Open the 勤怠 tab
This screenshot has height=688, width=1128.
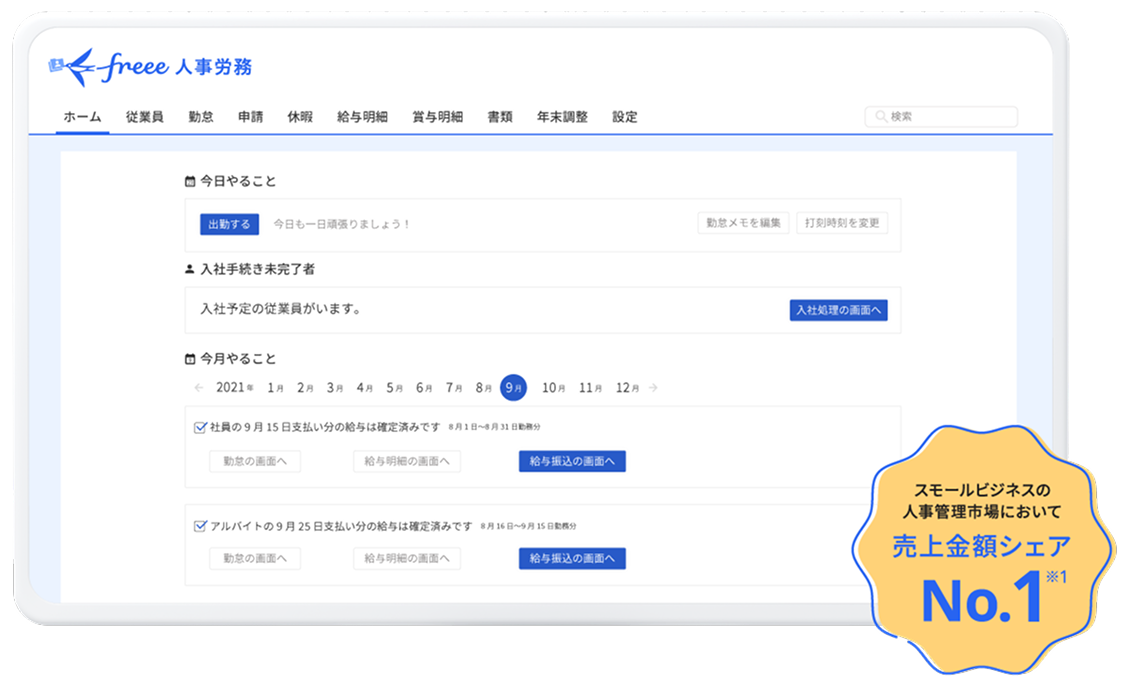[201, 117]
